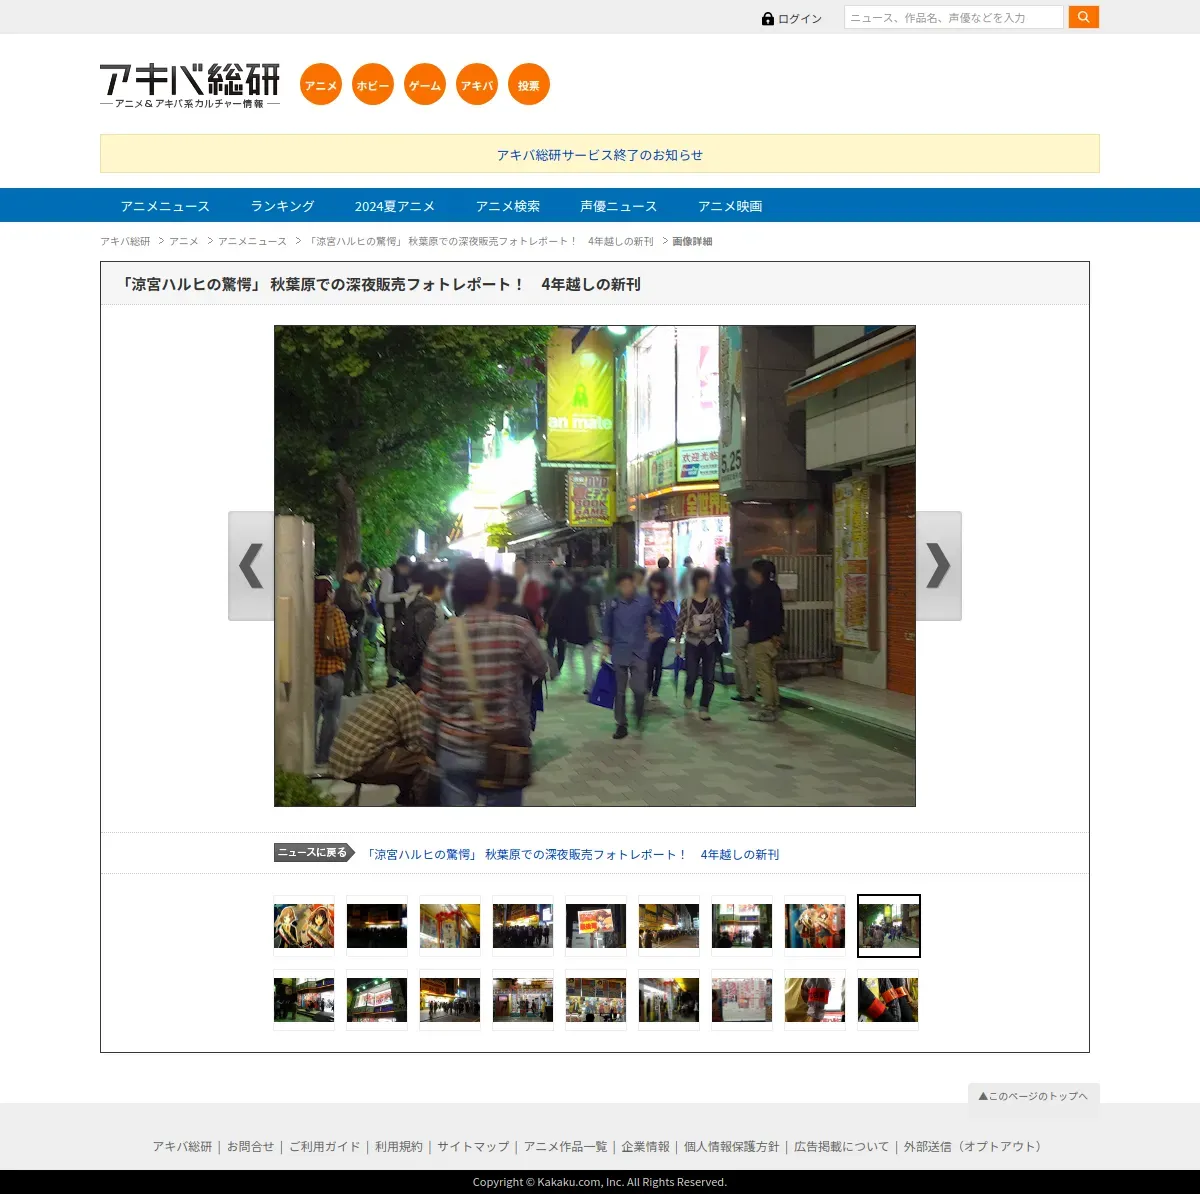
Task: Select アニメニュース in the blue navigation bar
Action: pyautogui.click(x=165, y=206)
